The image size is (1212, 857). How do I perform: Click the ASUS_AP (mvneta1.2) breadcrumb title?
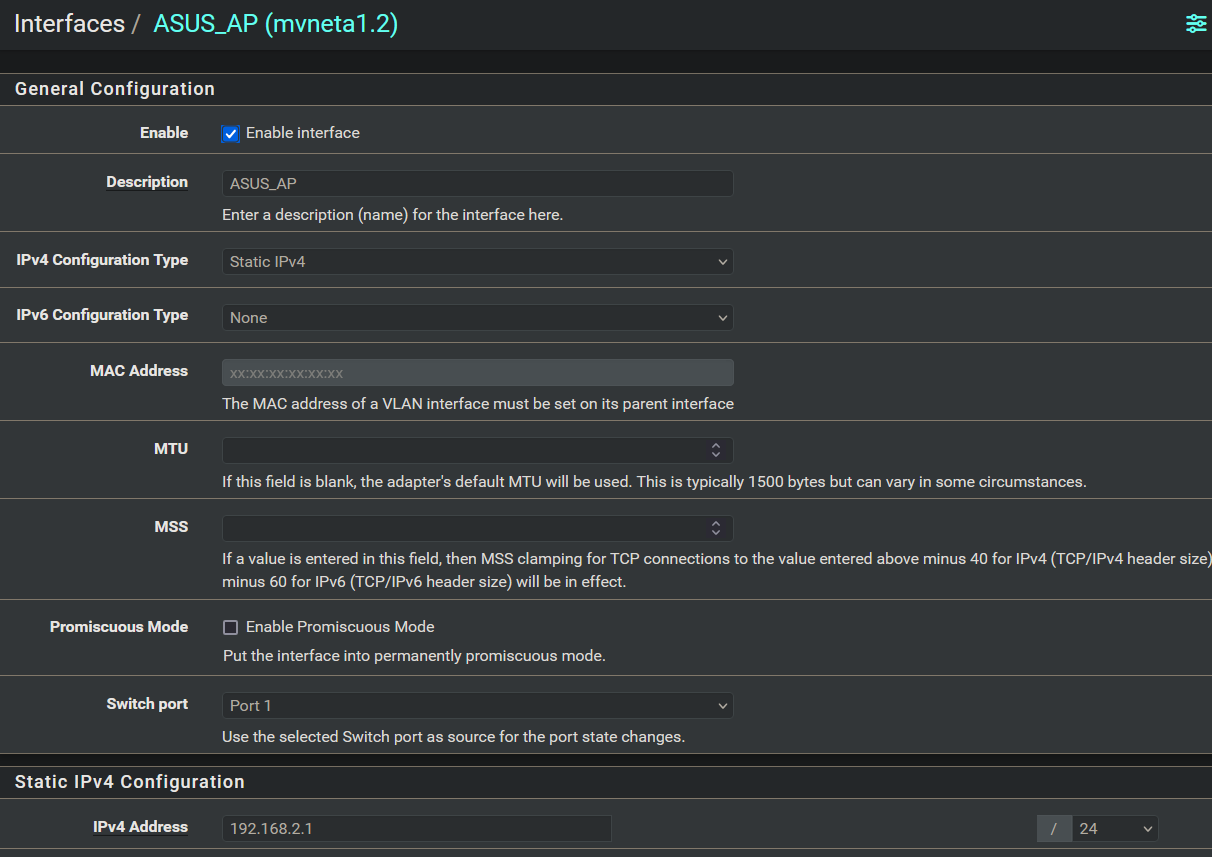point(275,24)
